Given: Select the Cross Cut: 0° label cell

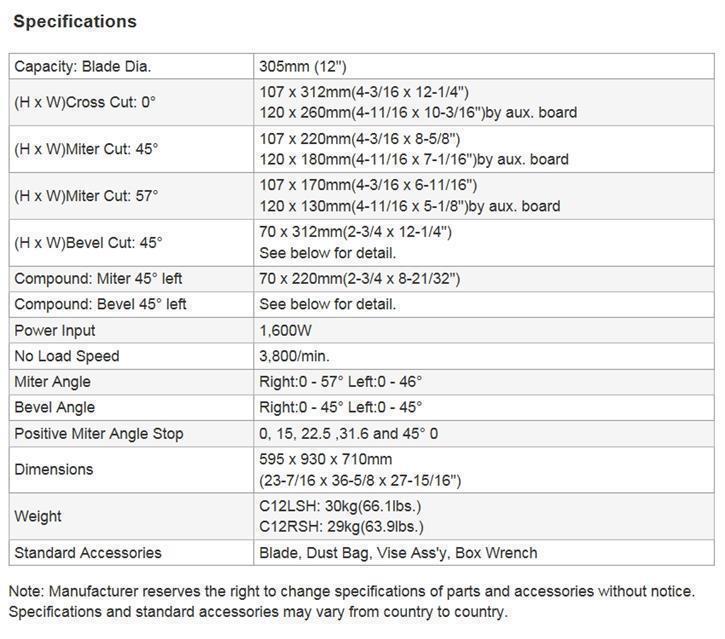Looking at the screenshot, I should (x=85, y=102).
